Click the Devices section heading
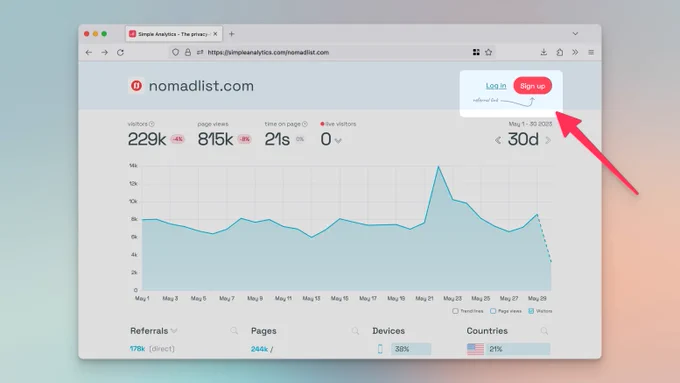Viewport: 680px width, 383px height. pyautogui.click(x=389, y=331)
